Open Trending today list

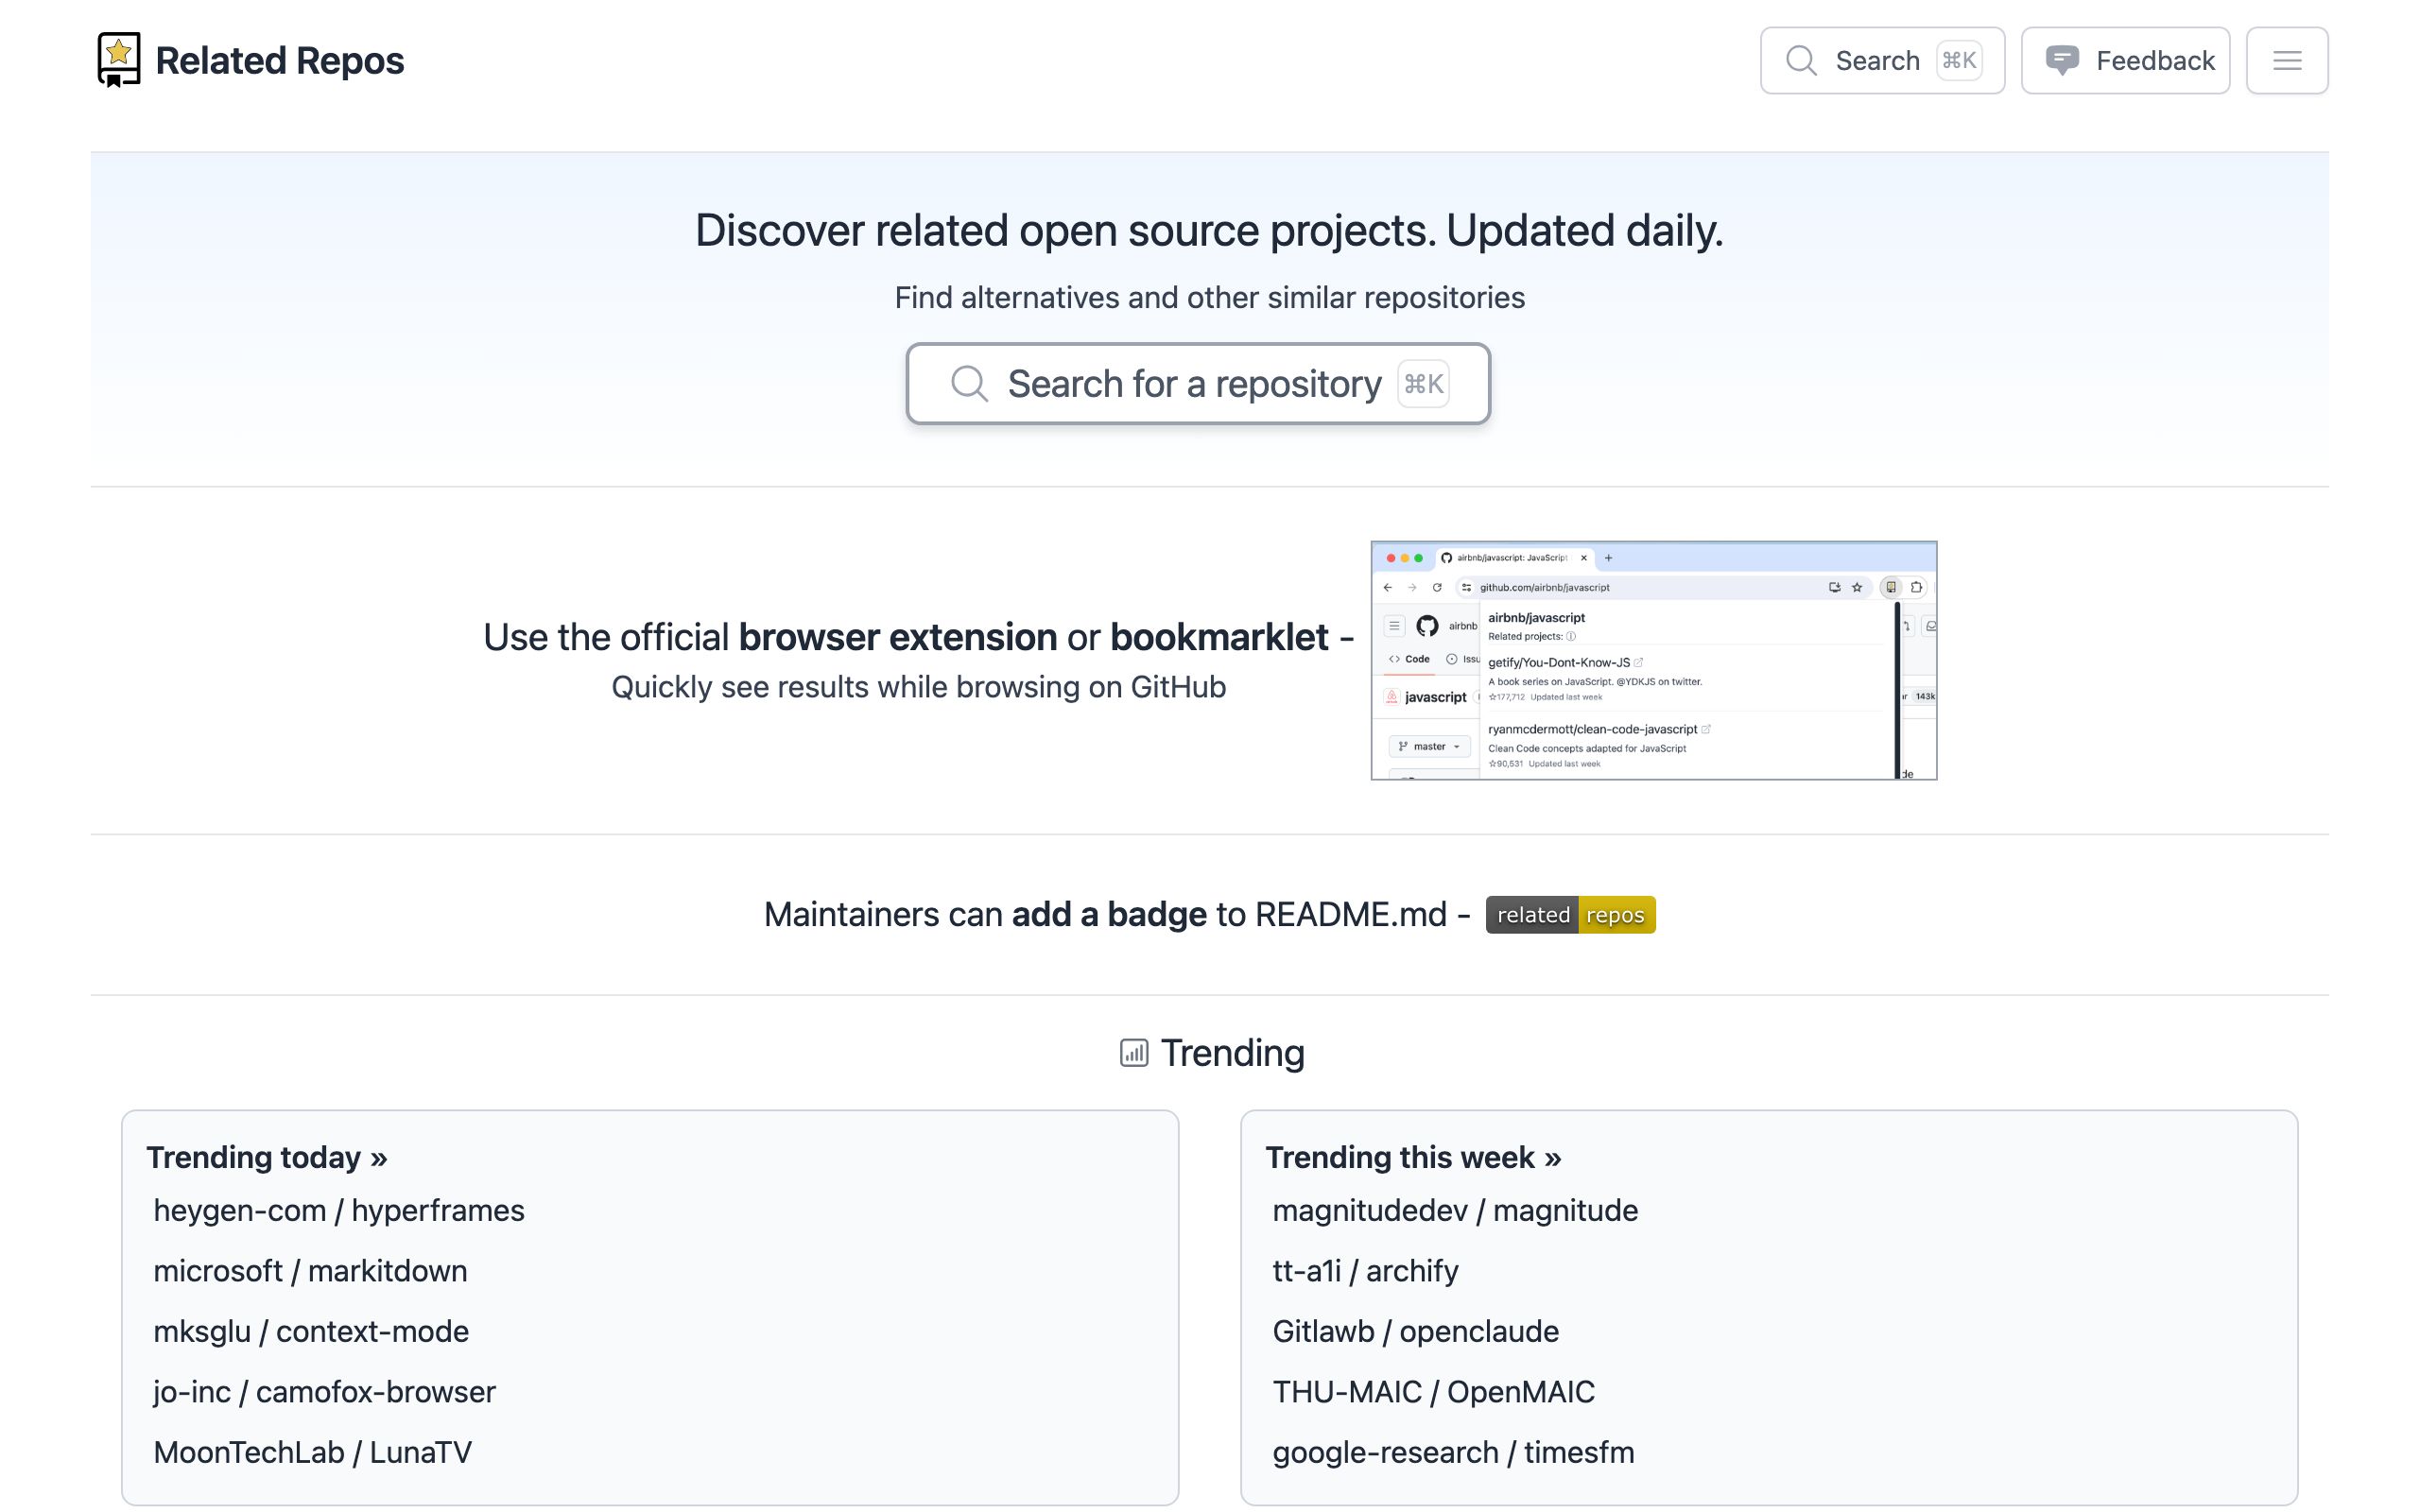[267, 1157]
